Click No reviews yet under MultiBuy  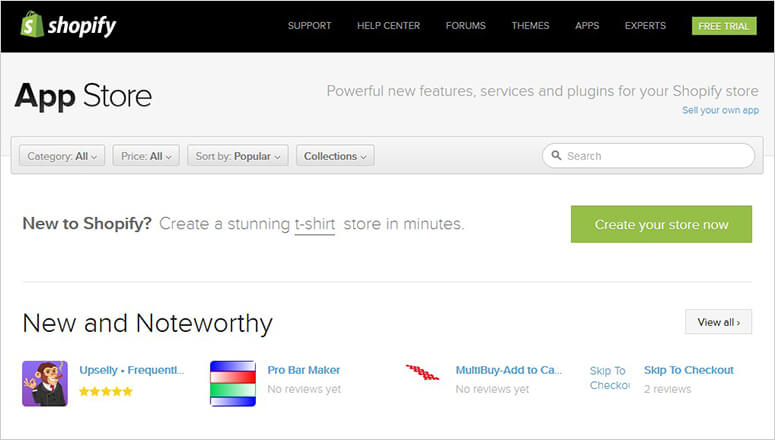pos(492,389)
